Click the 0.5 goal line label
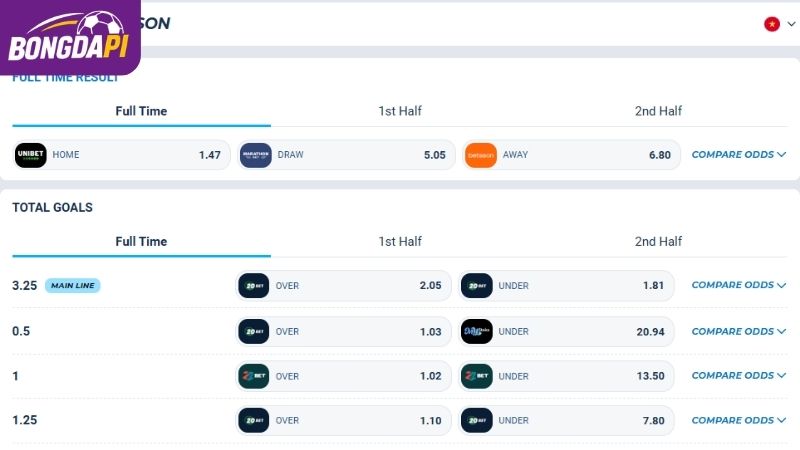 [21, 332]
